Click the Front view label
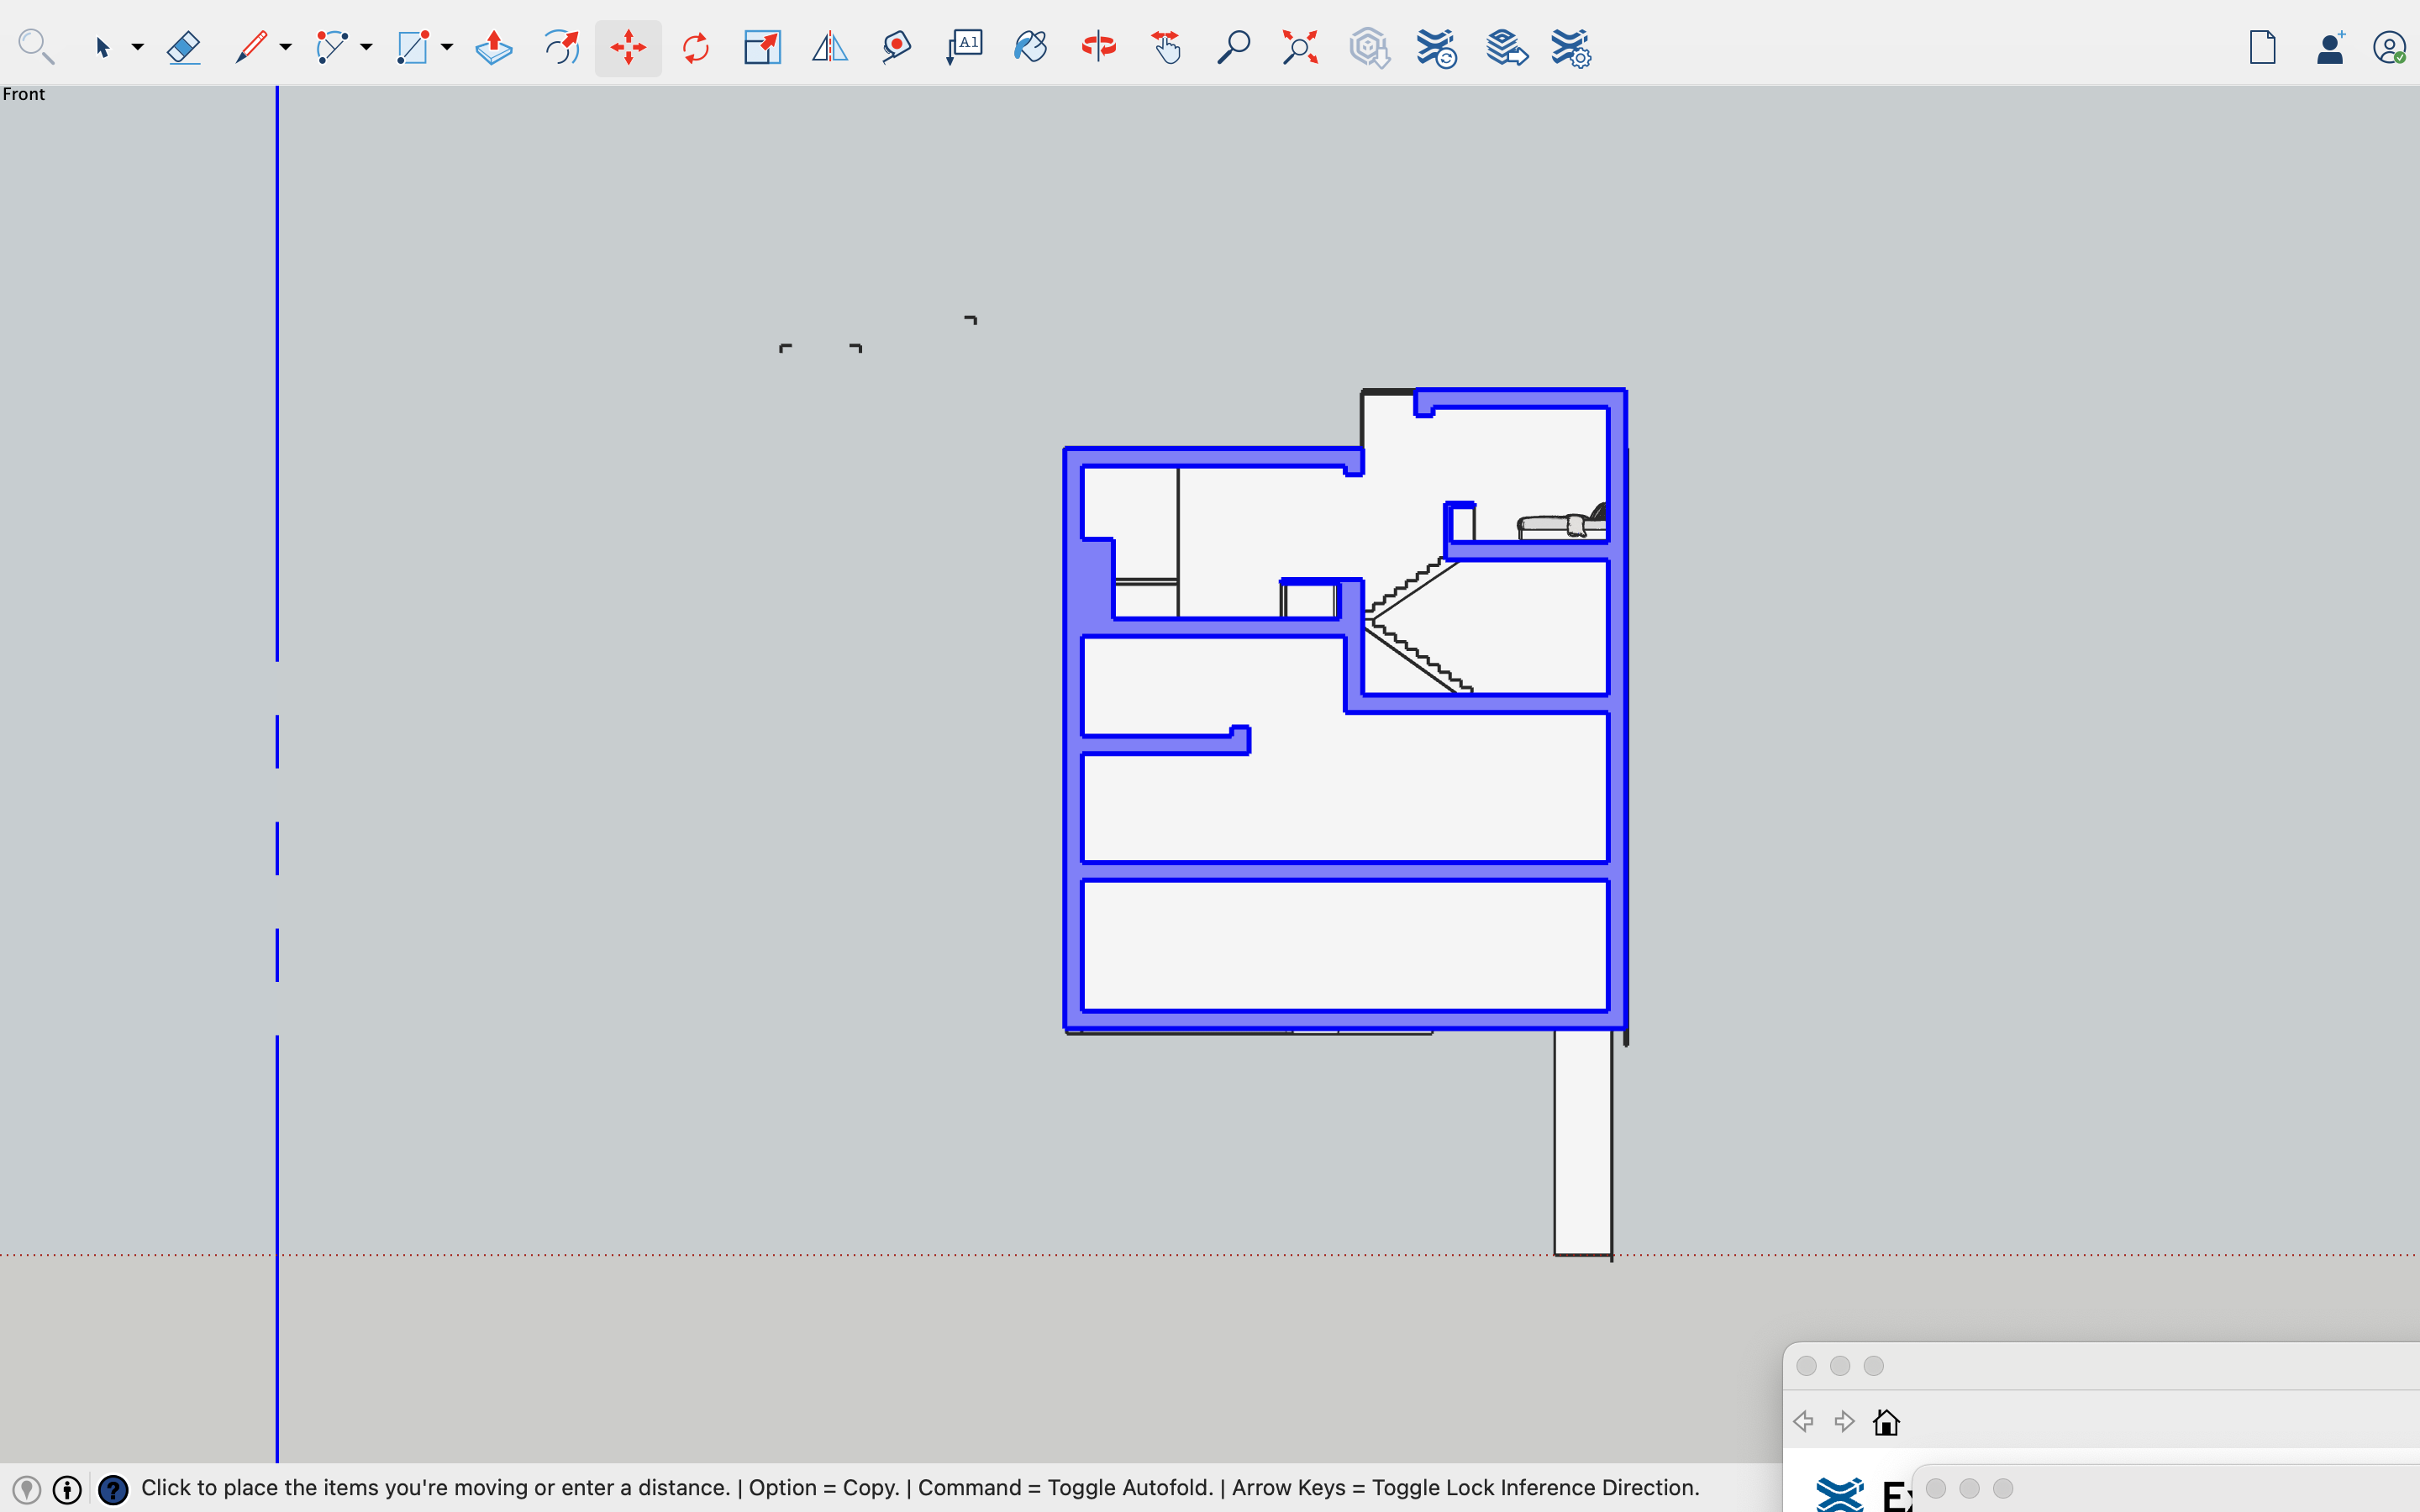Image resolution: width=2420 pixels, height=1512 pixels. (24, 94)
